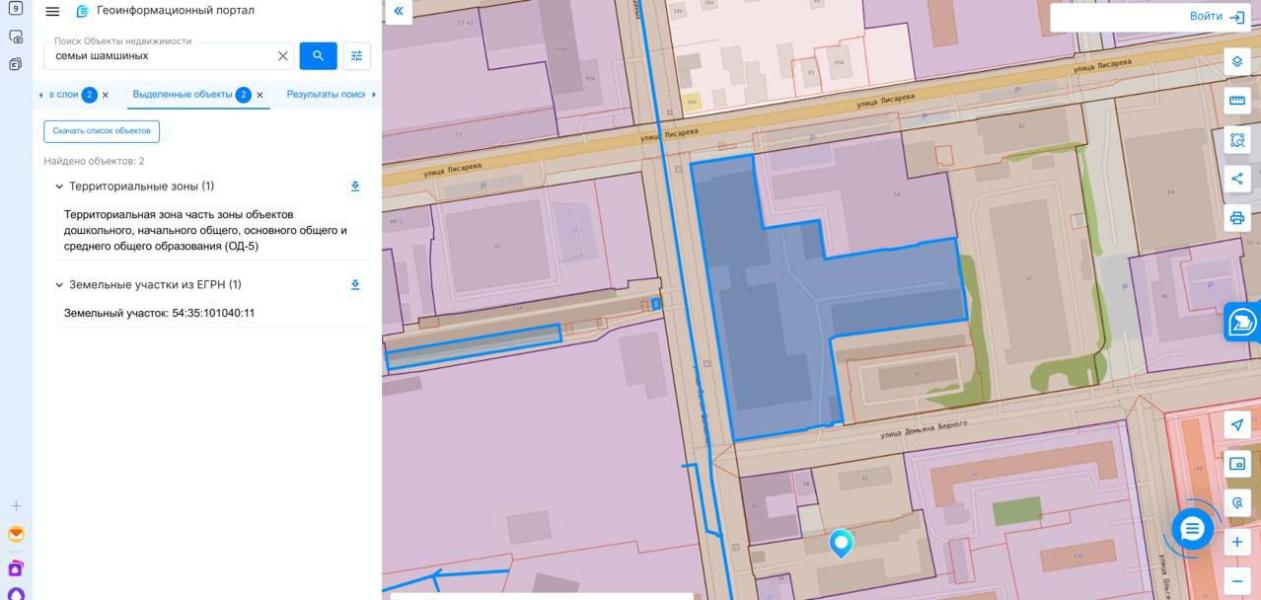Click the Скачать список объектов button
The width and height of the screenshot is (1261, 600).
pyautogui.click(x=101, y=131)
